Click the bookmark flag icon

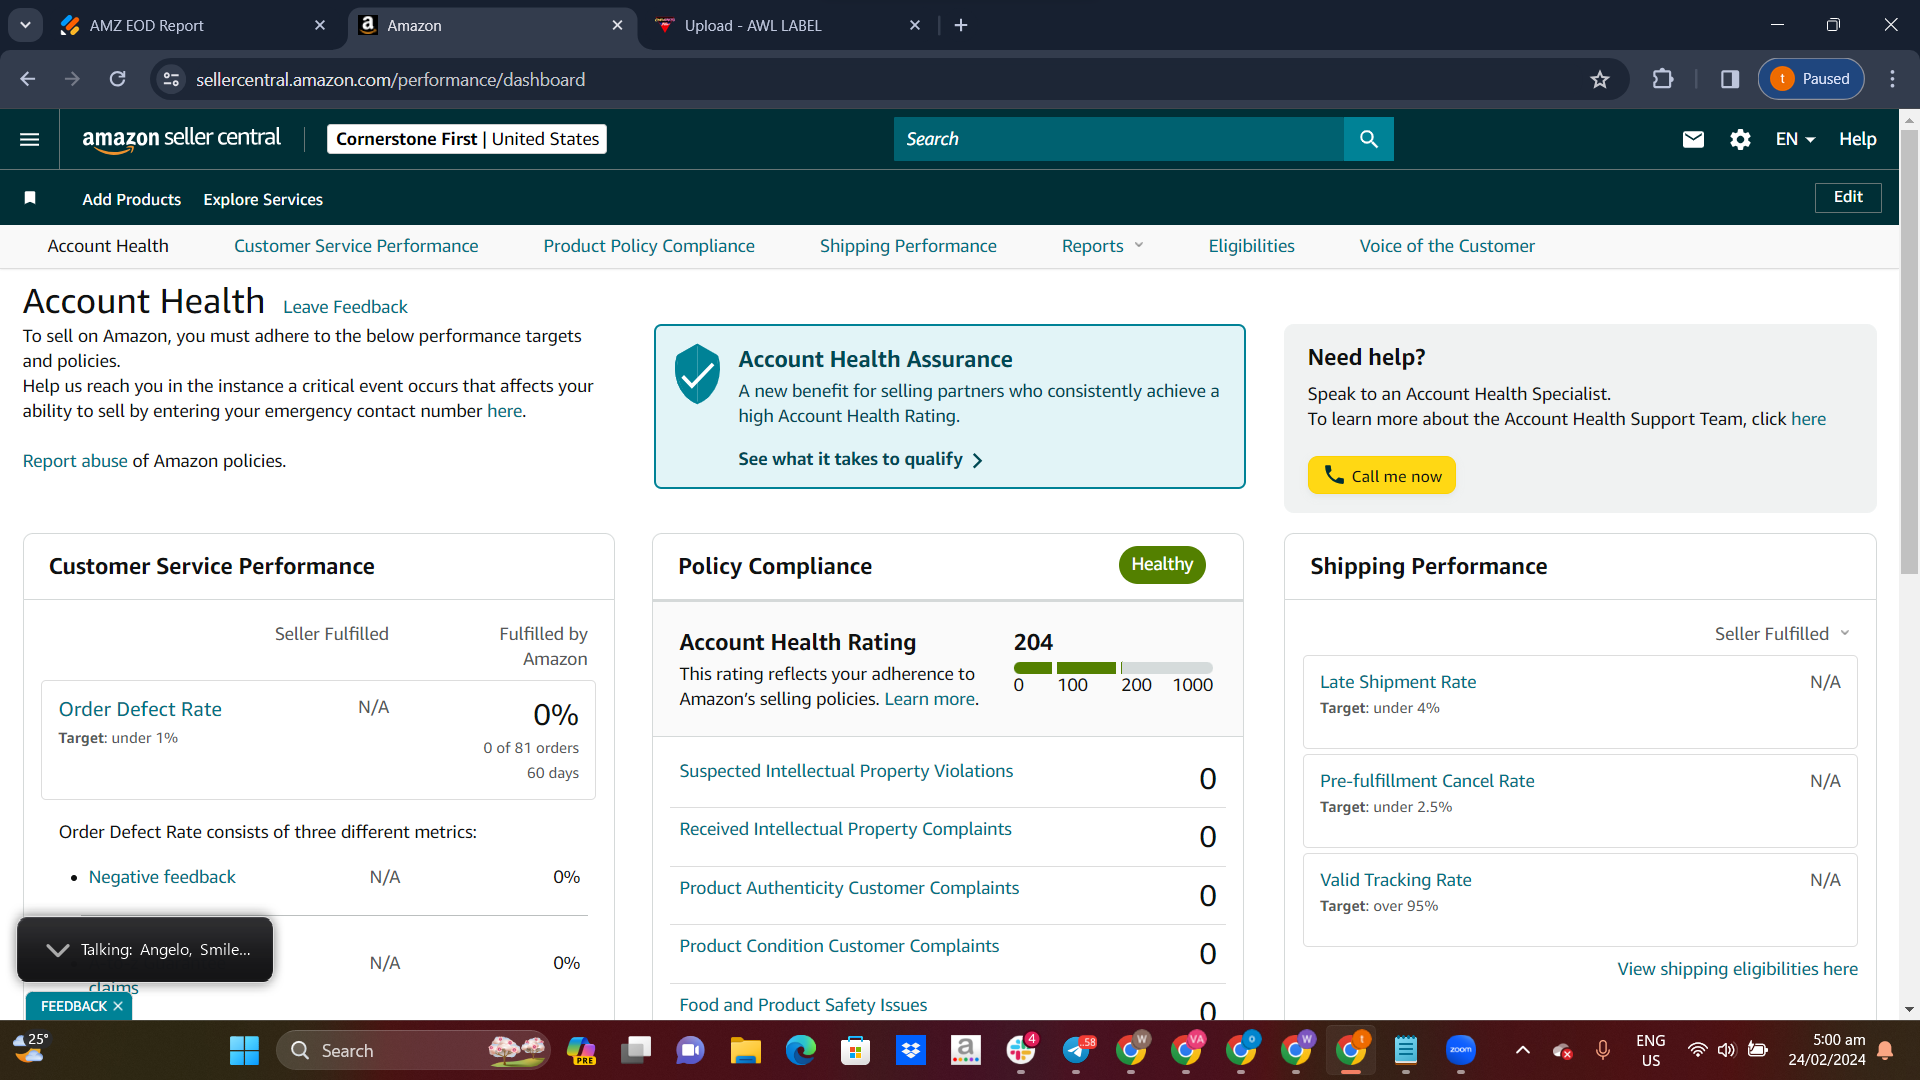[x=30, y=198]
